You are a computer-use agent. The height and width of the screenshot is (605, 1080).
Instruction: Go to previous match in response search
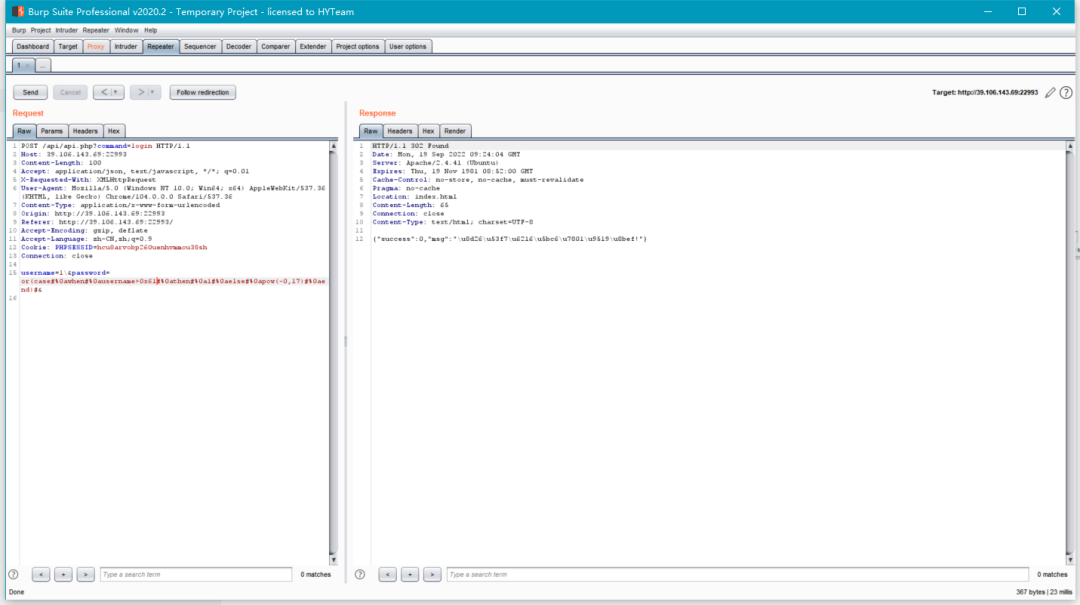pyautogui.click(x=388, y=574)
